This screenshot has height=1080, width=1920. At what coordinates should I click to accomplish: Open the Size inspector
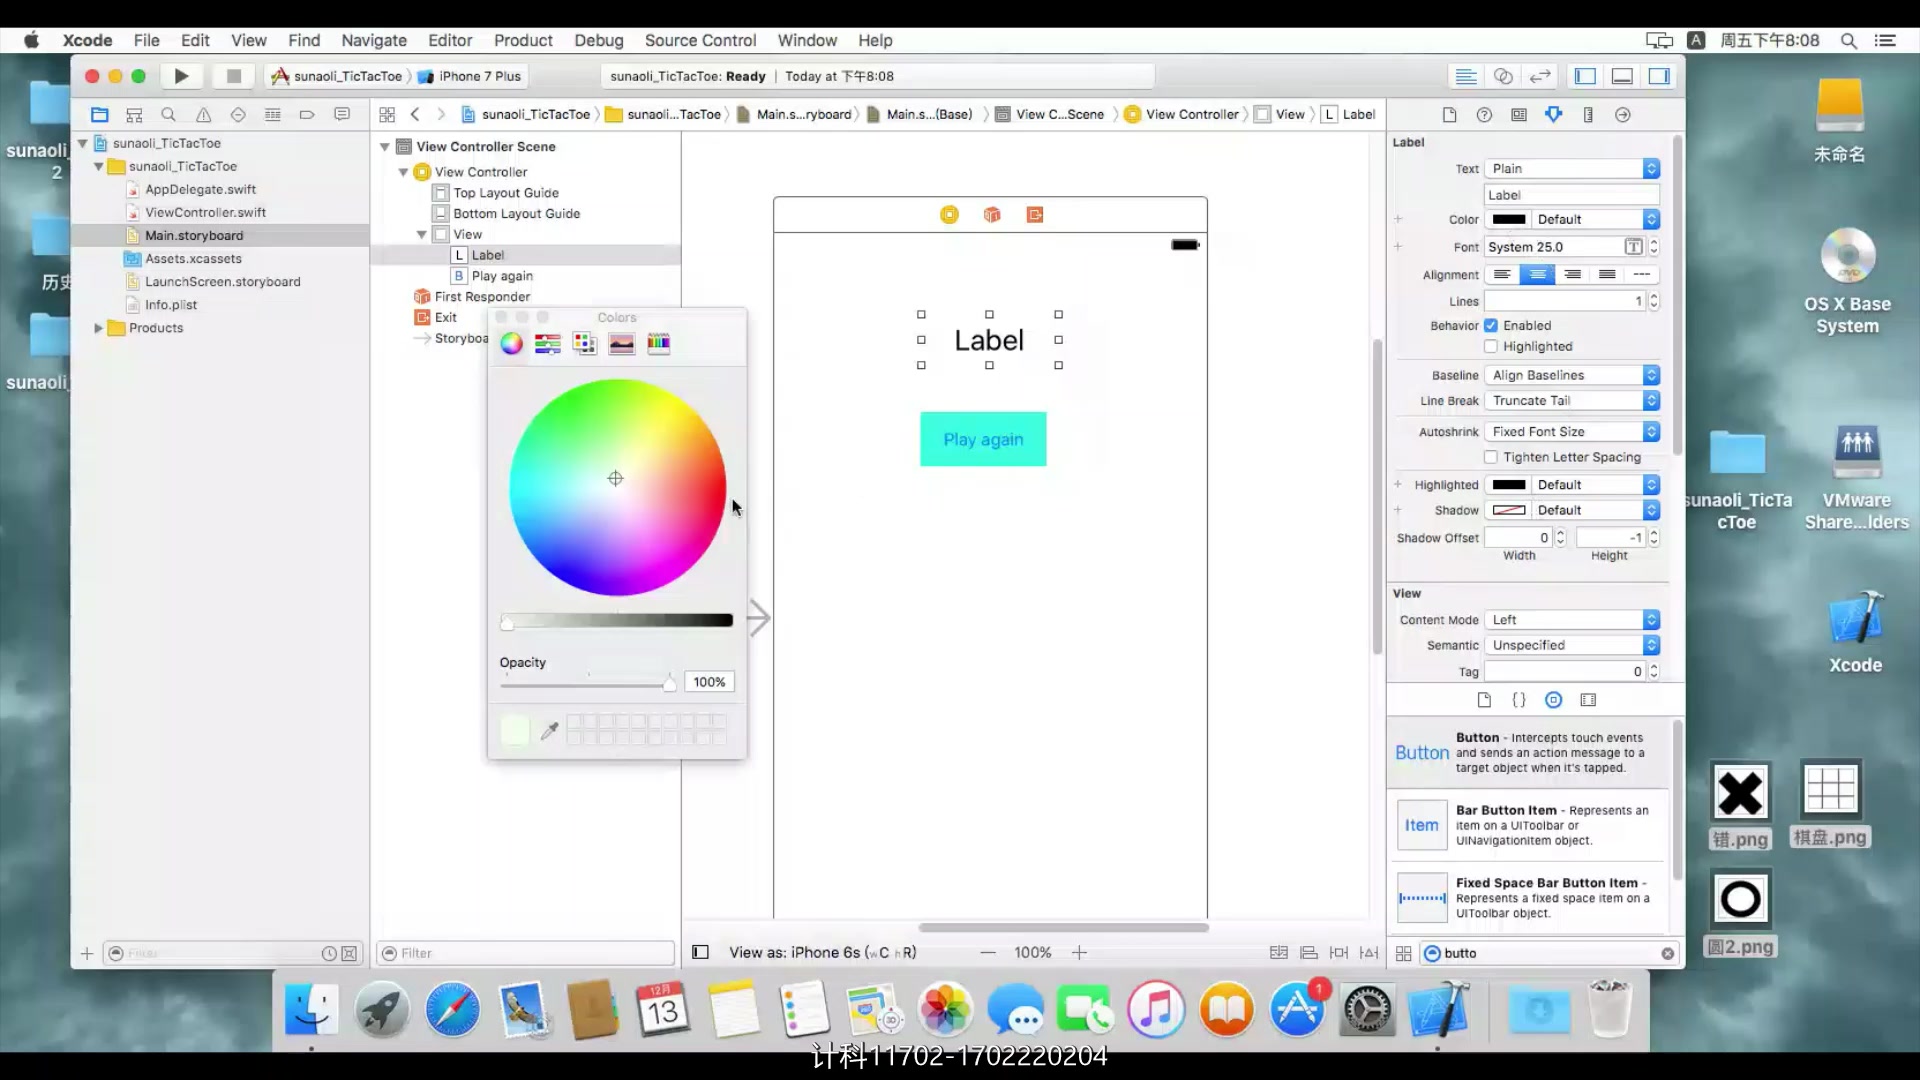point(1588,115)
